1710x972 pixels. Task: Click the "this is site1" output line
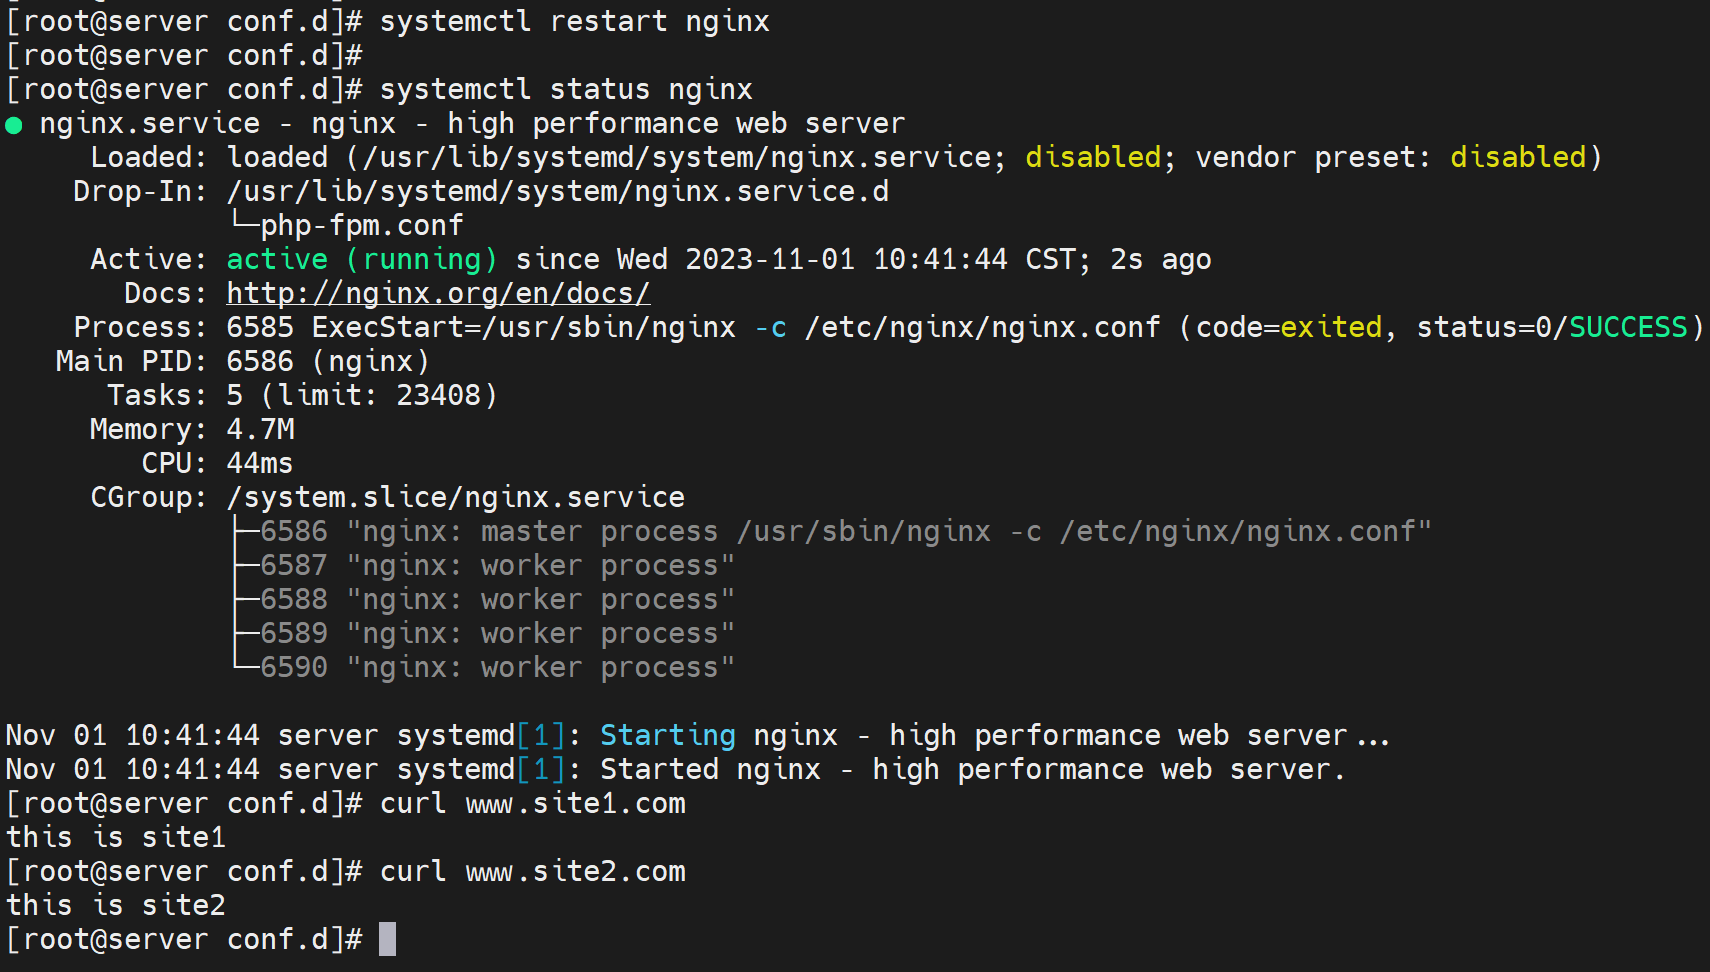click(116, 837)
